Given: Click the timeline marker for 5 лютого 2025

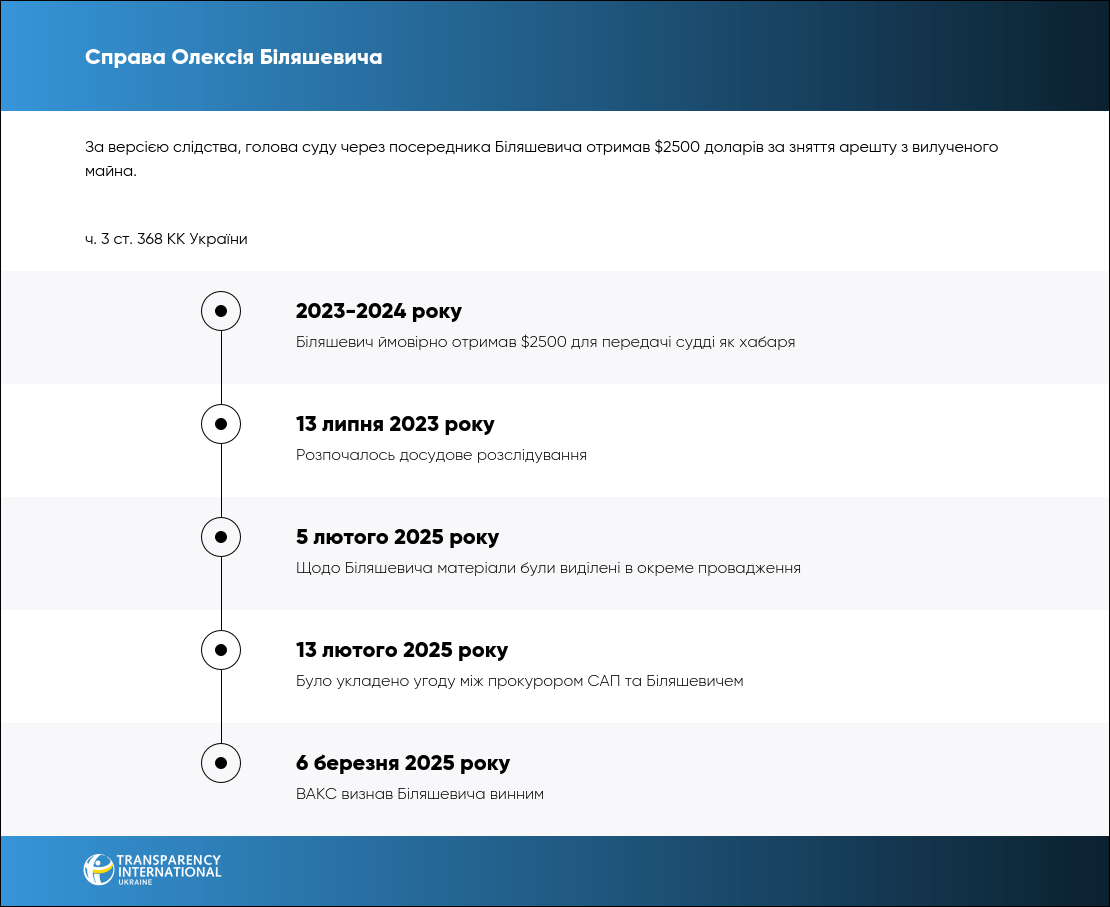Looking at the screenshot, I should coord(221,537).
